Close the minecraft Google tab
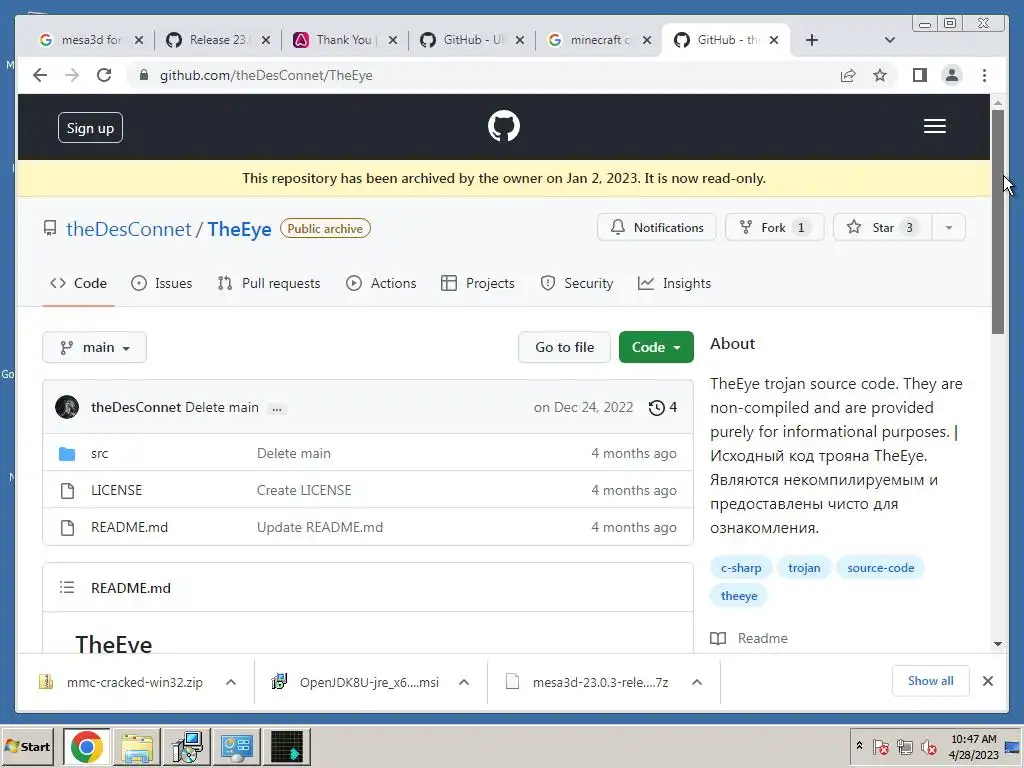The width and height of the screenshot is (1024, 768). (x=646, y=40)
